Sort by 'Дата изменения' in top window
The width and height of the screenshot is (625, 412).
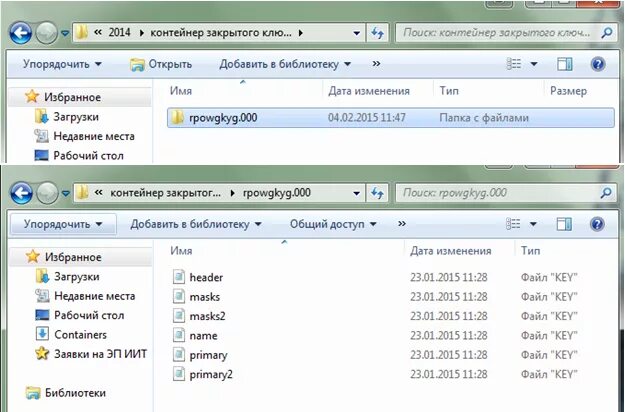[369, 91]
